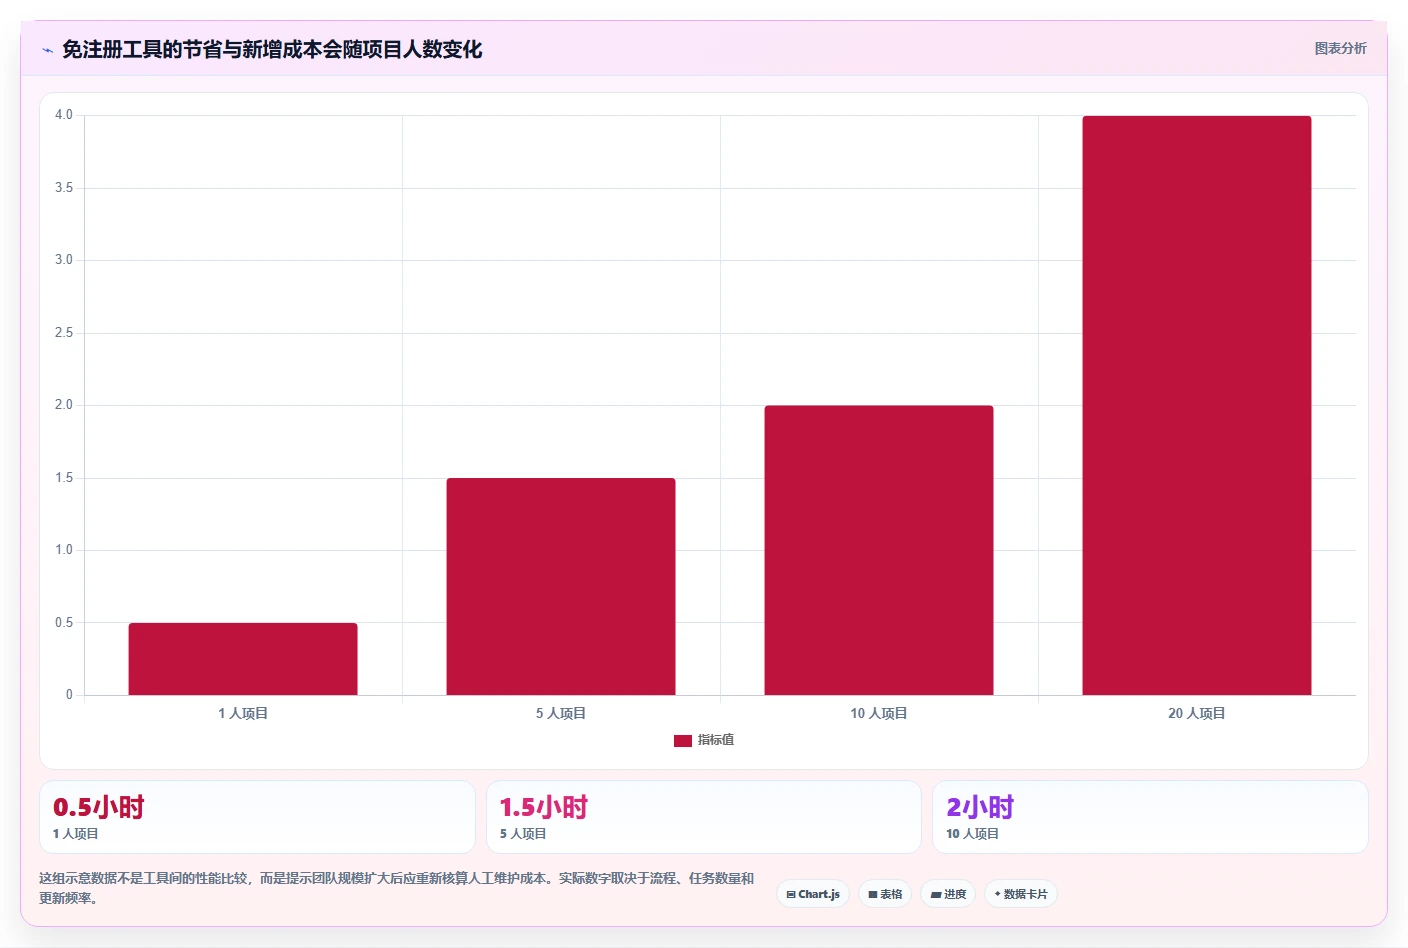
Task: Click the 指标值 legend label
Action: click(716, 740)
